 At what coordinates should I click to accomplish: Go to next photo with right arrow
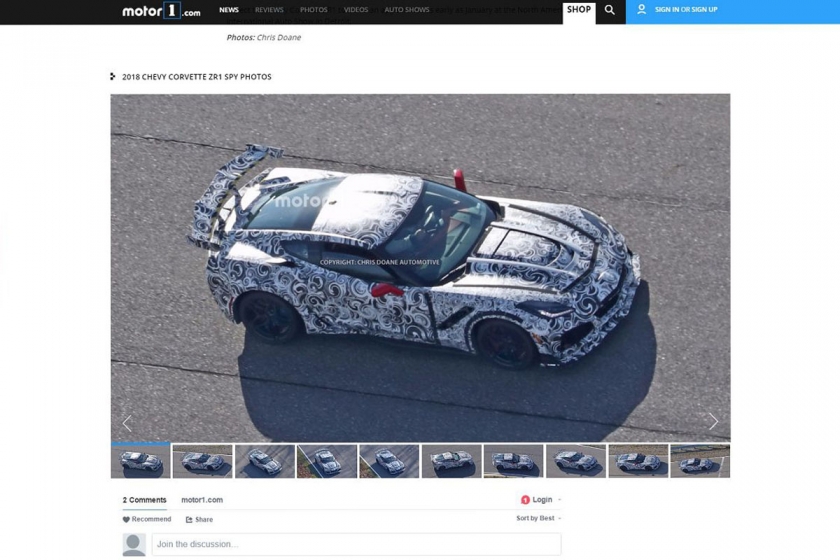pyautogui.click(x=713, y=422)
